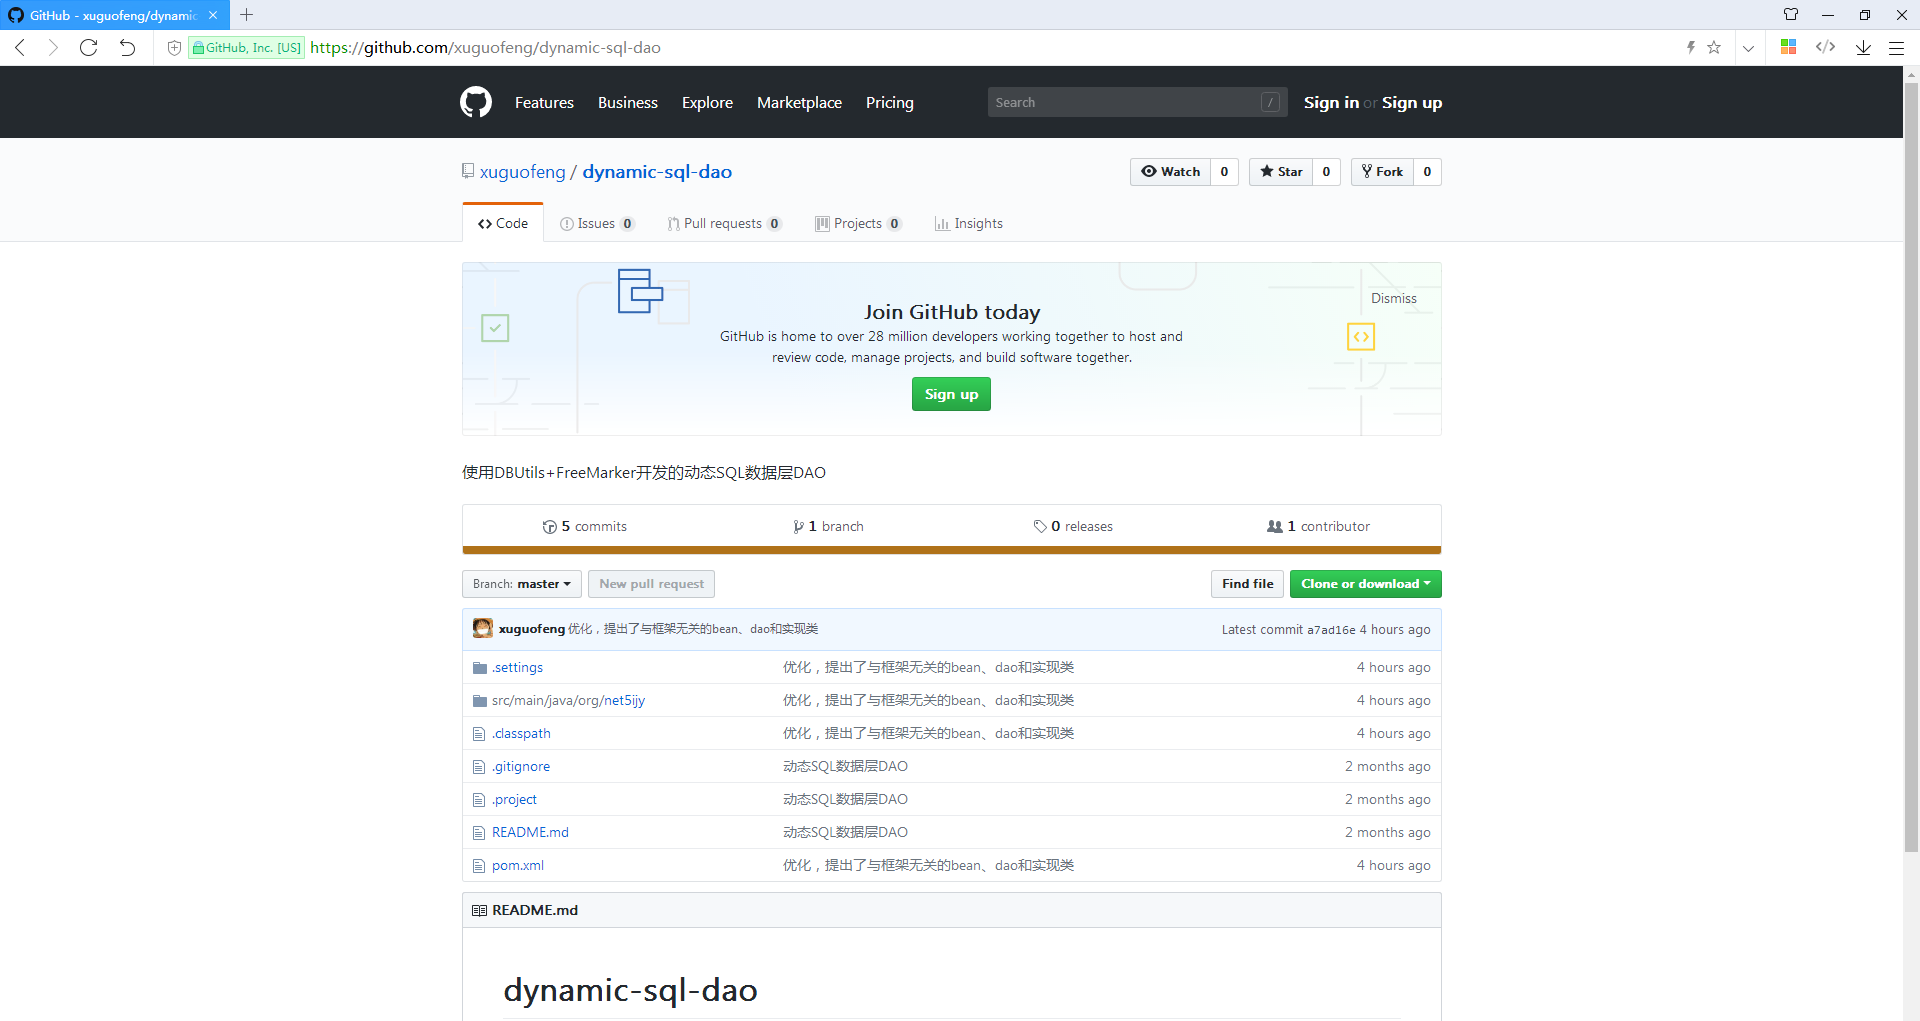Viewport: 1920px width, 1021px height.
Task: Fork the repository
Action: click(x=1382, y=172)
